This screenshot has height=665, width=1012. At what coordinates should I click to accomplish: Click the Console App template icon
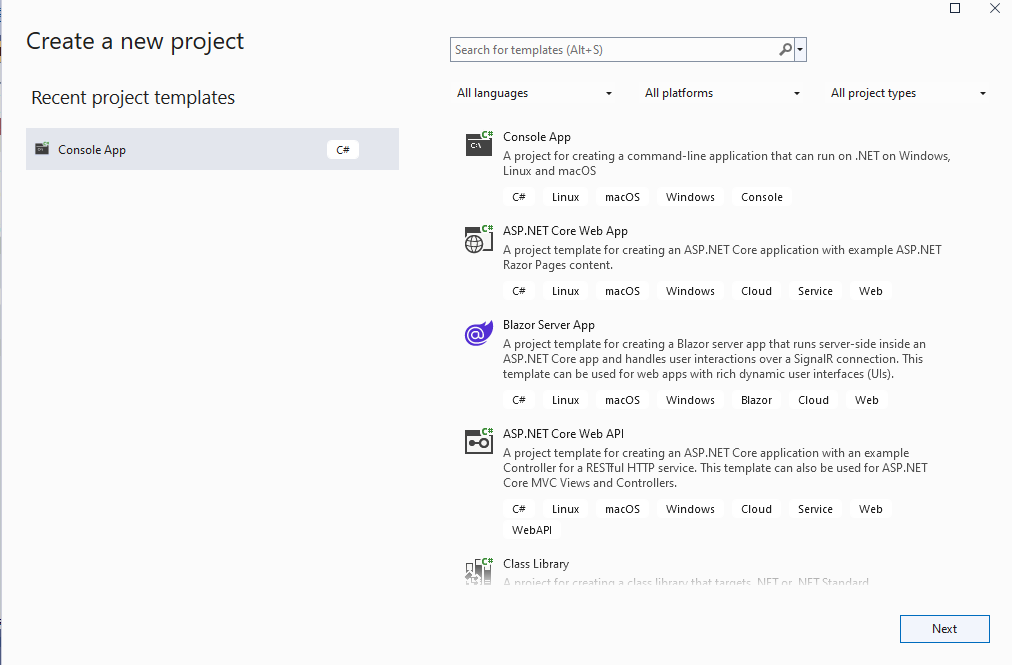coord(478,144)
